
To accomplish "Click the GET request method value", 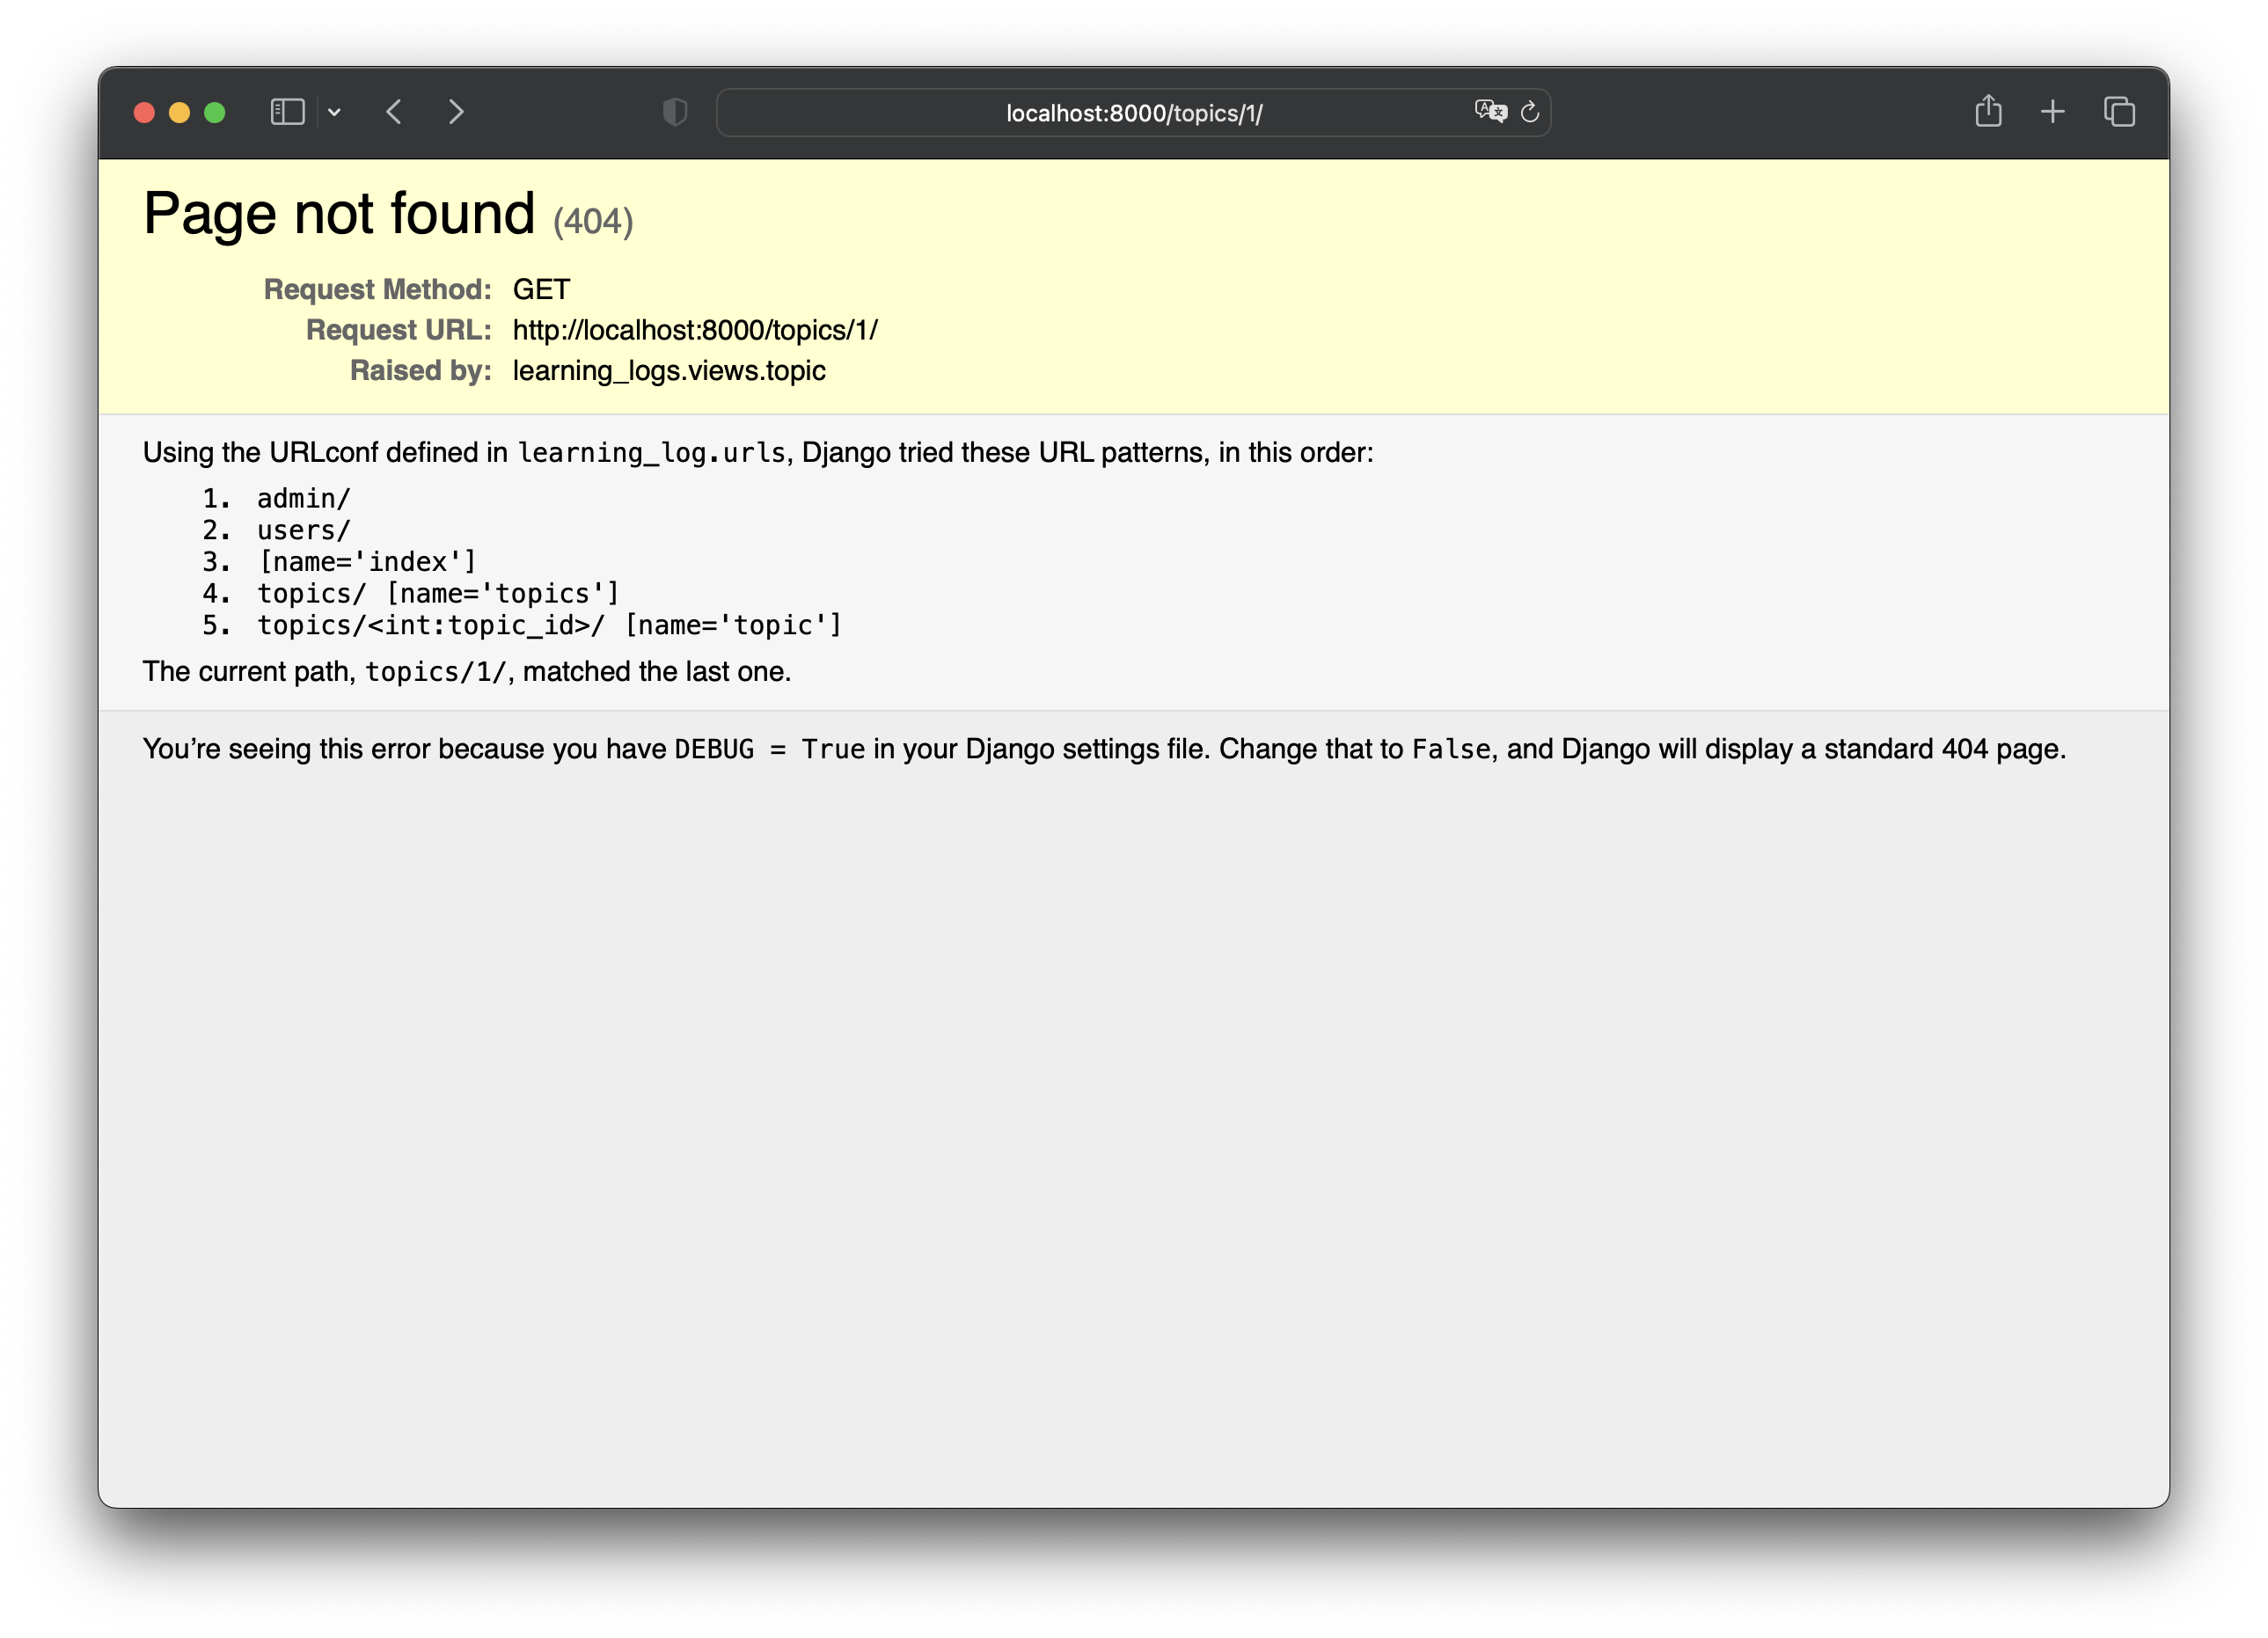I will click(541, 289).
